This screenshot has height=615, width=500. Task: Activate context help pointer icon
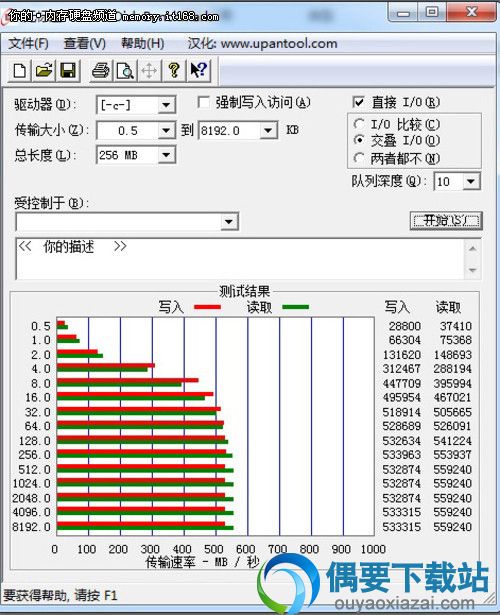[199, 71]
